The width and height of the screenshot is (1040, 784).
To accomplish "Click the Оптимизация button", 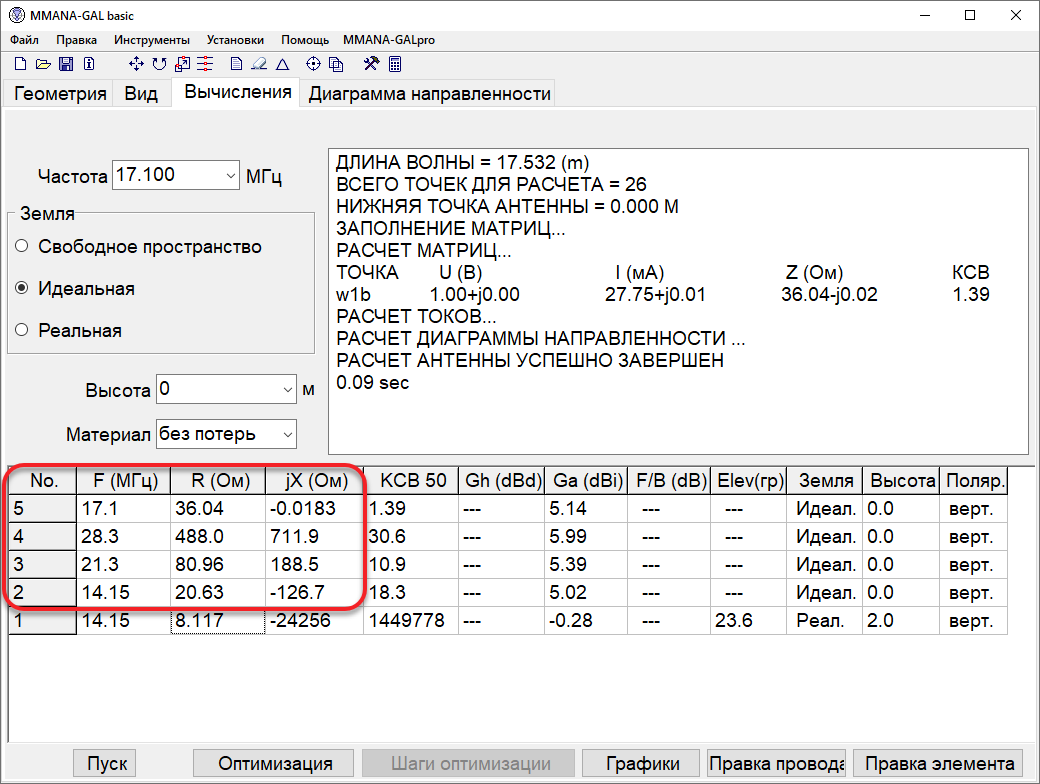I will 275,763.
